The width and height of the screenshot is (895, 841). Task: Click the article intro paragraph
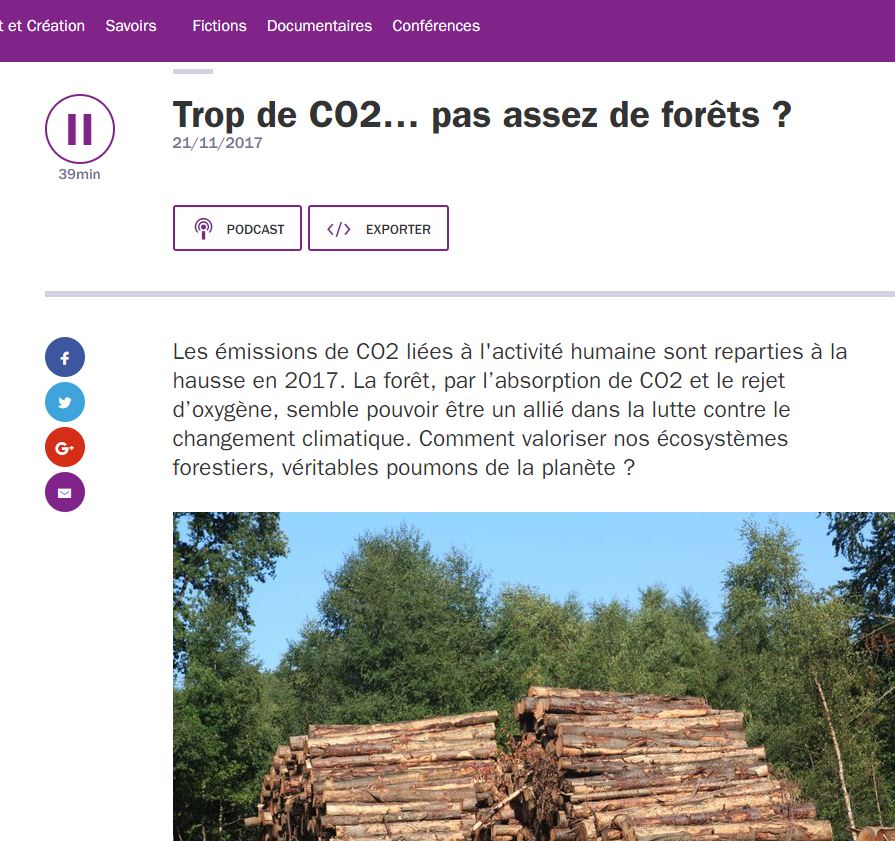[x=510, y=409]
